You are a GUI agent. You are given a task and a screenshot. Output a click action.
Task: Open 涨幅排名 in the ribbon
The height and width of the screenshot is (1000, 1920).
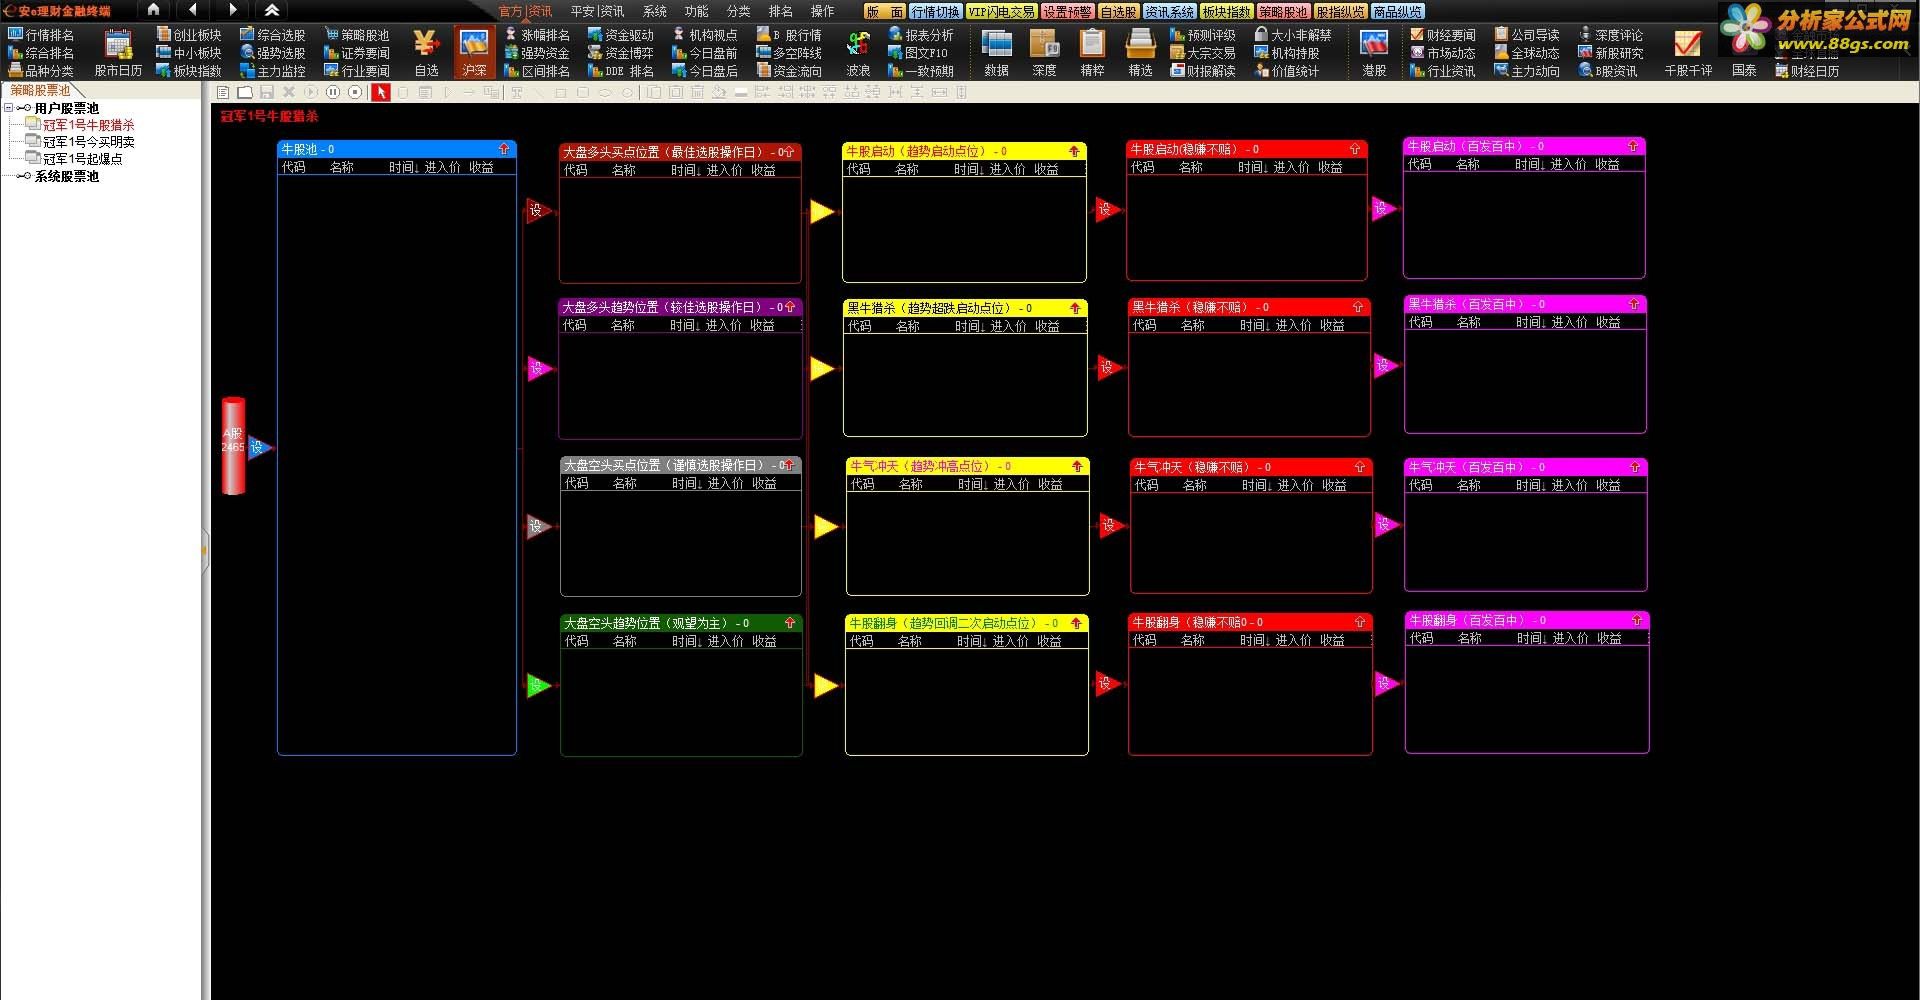(537, 34)
